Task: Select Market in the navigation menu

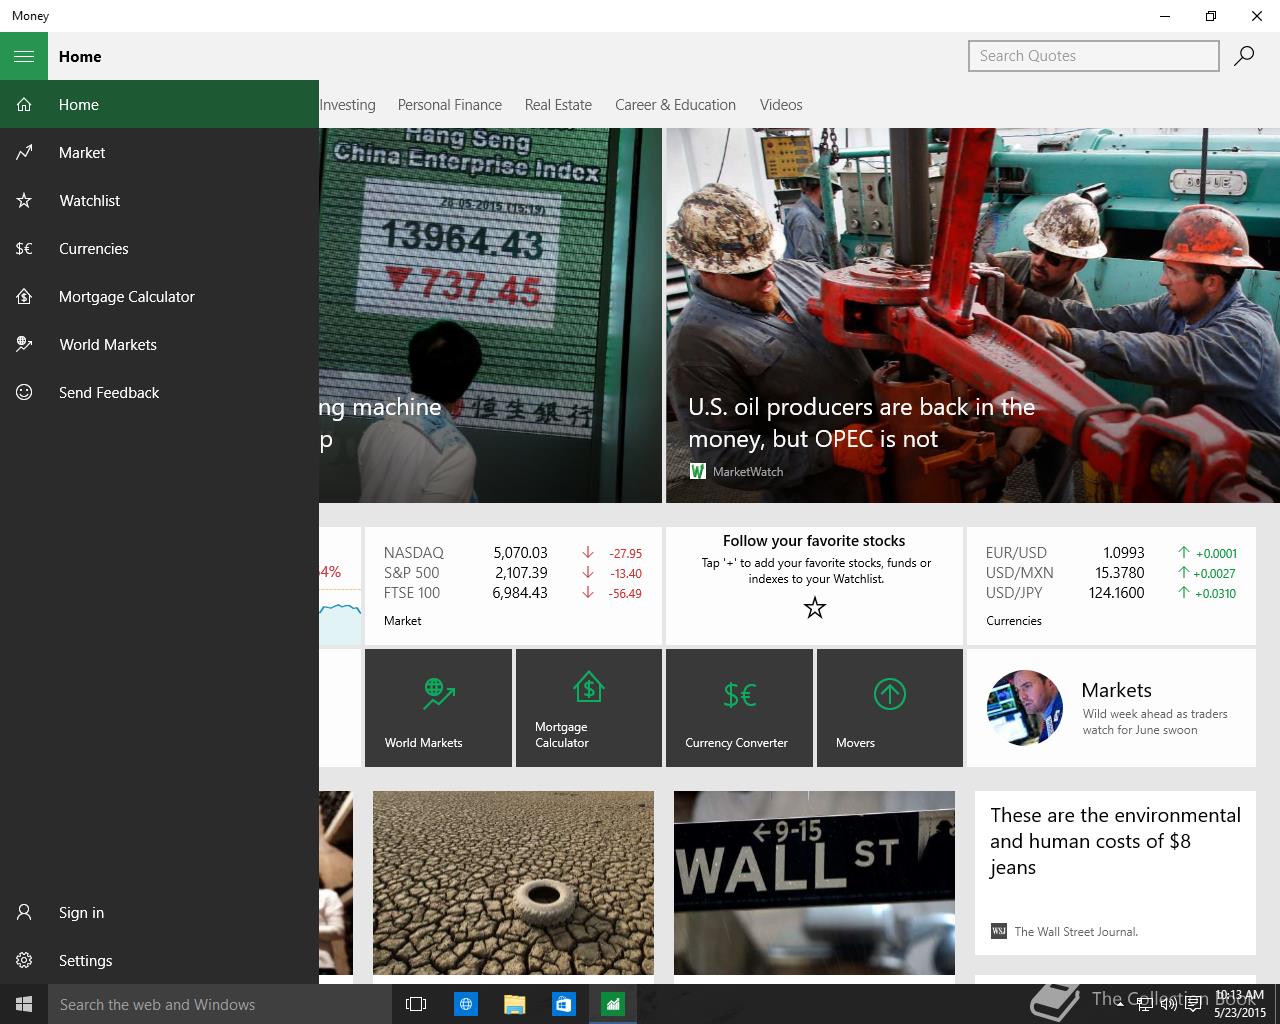Action: (159, 152)
